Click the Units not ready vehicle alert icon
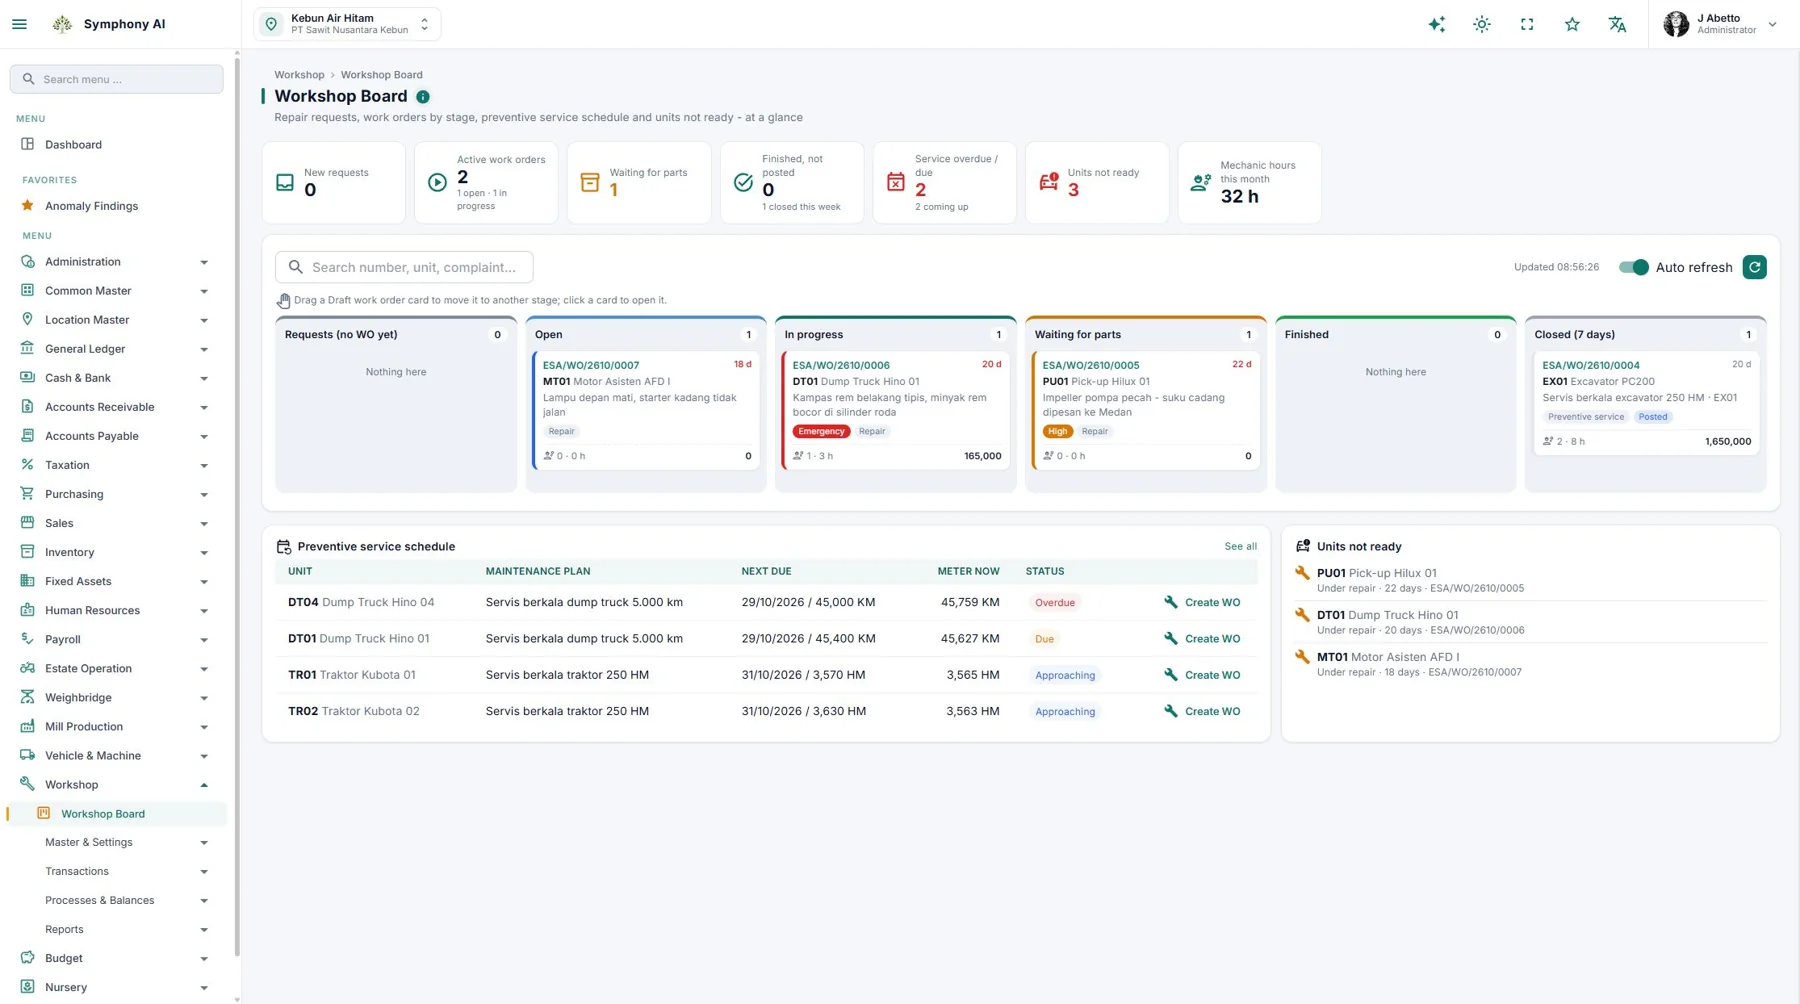1800x1004 pixels. point(1048,183)
